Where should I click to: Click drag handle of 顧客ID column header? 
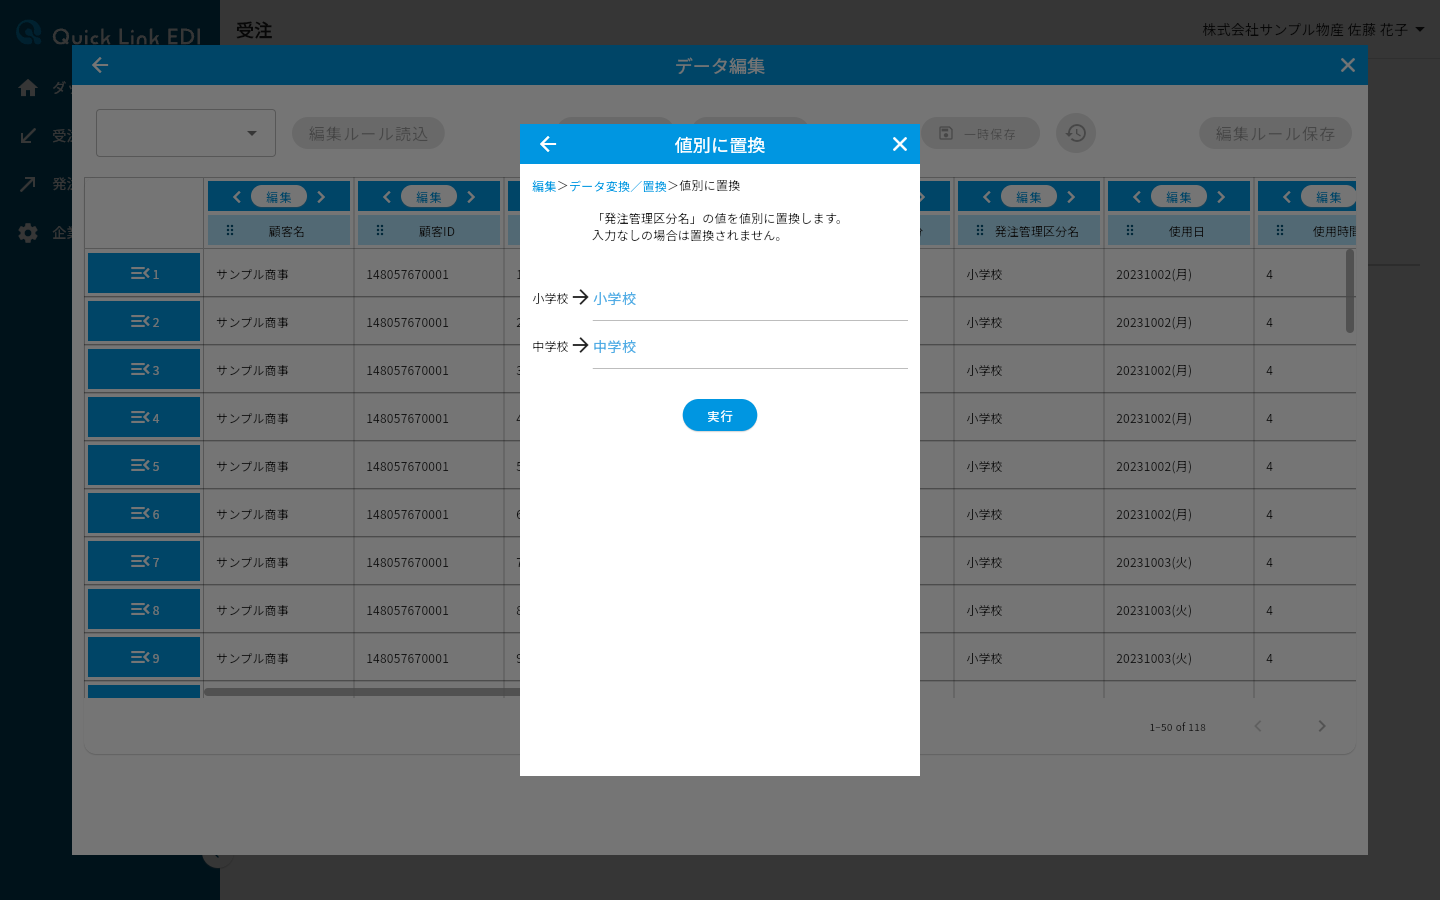click(380, 230)
